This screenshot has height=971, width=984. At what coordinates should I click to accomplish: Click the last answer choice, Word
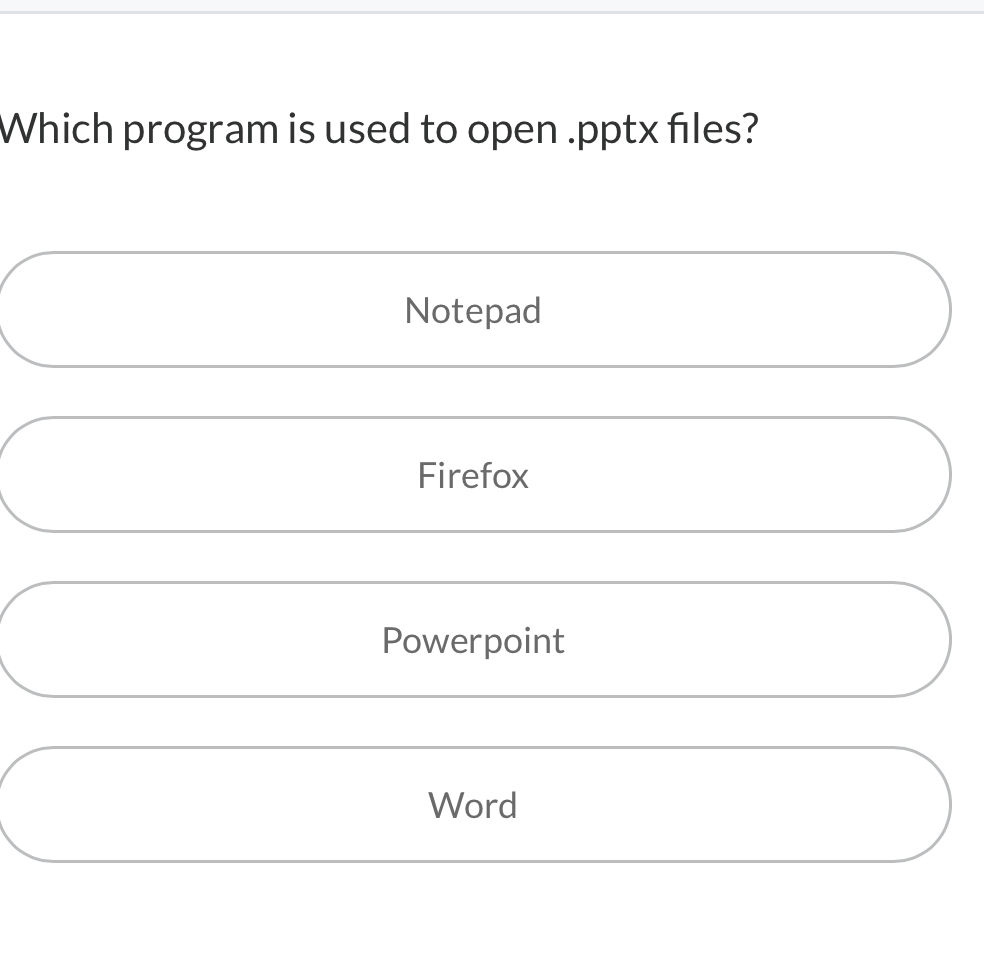(473, 805)
